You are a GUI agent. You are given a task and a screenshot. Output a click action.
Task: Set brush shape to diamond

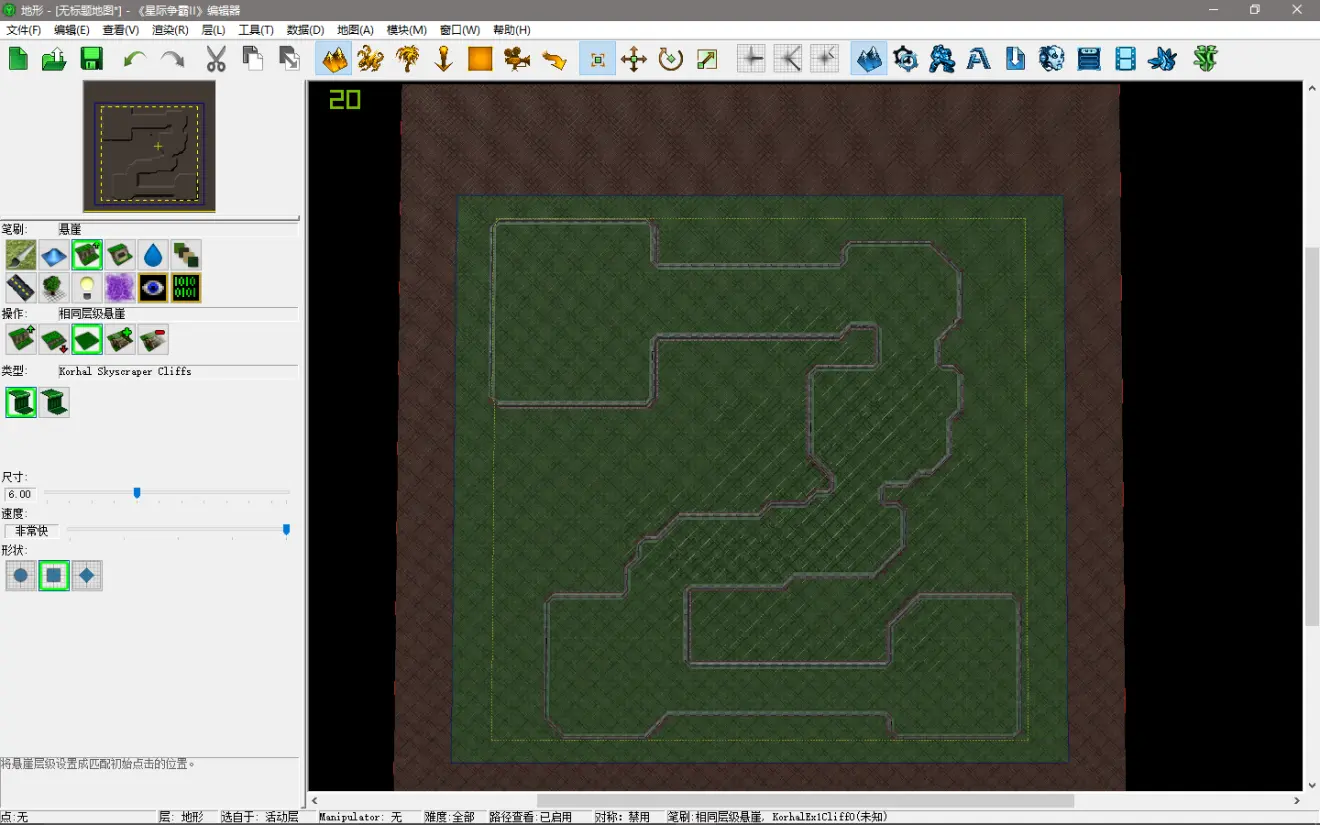tap(87, 576)
